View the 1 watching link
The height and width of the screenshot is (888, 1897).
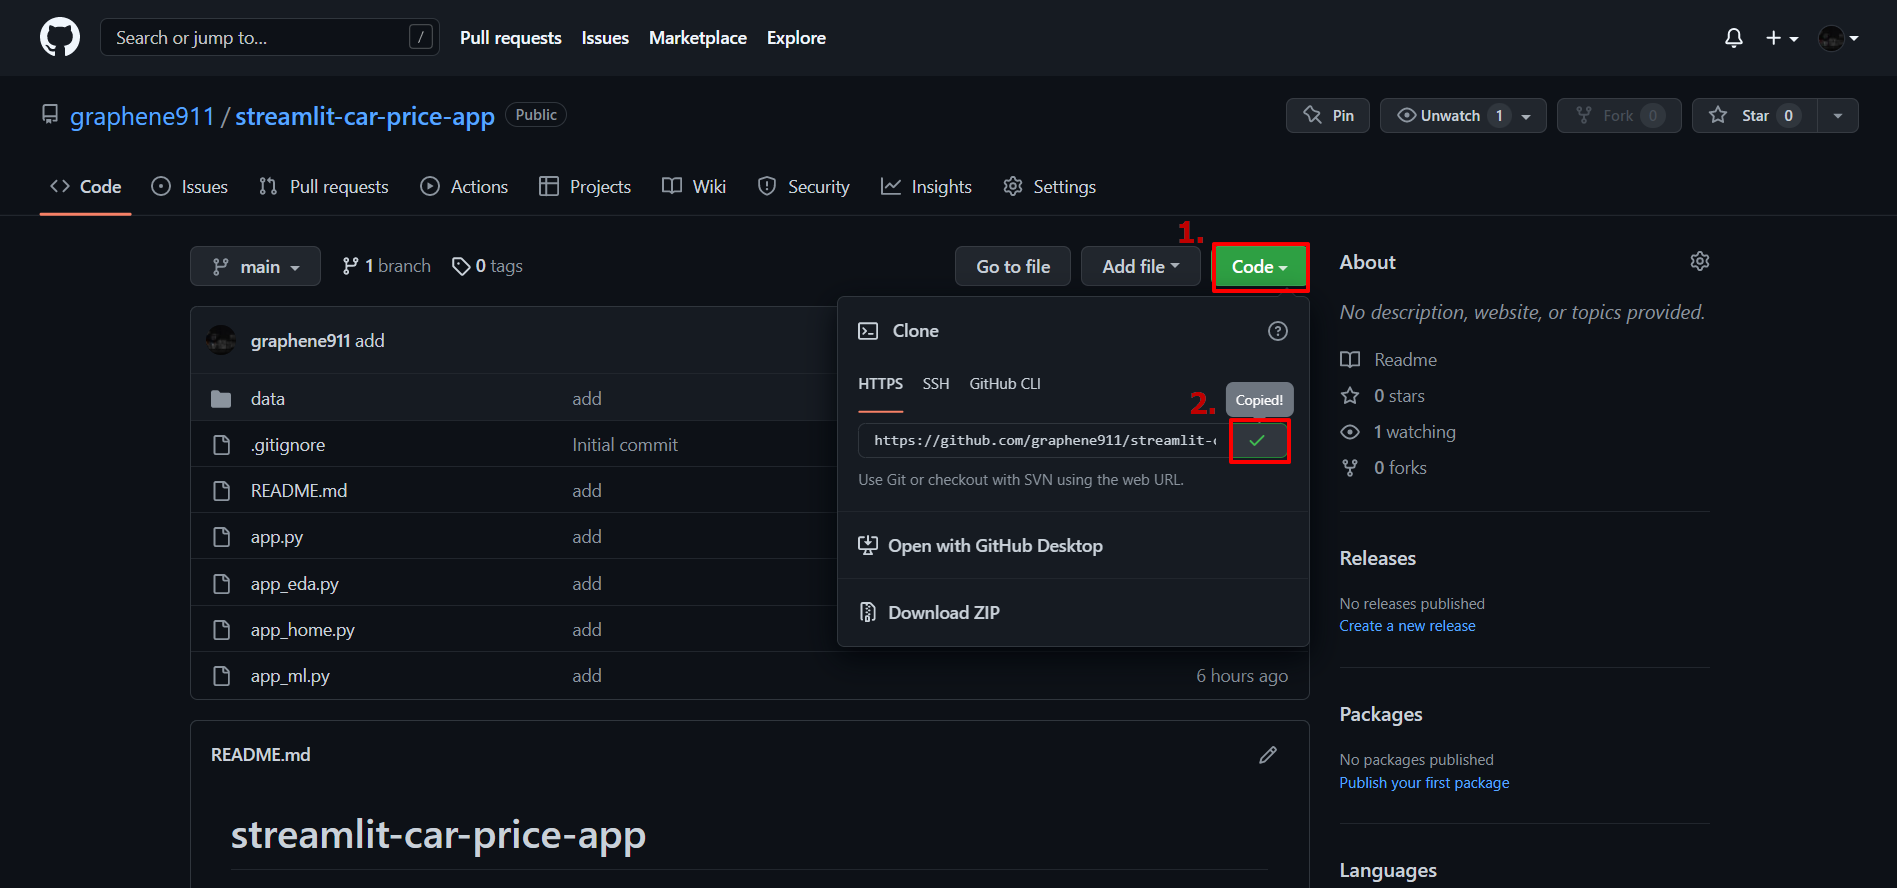click(x=1398, y=432)
